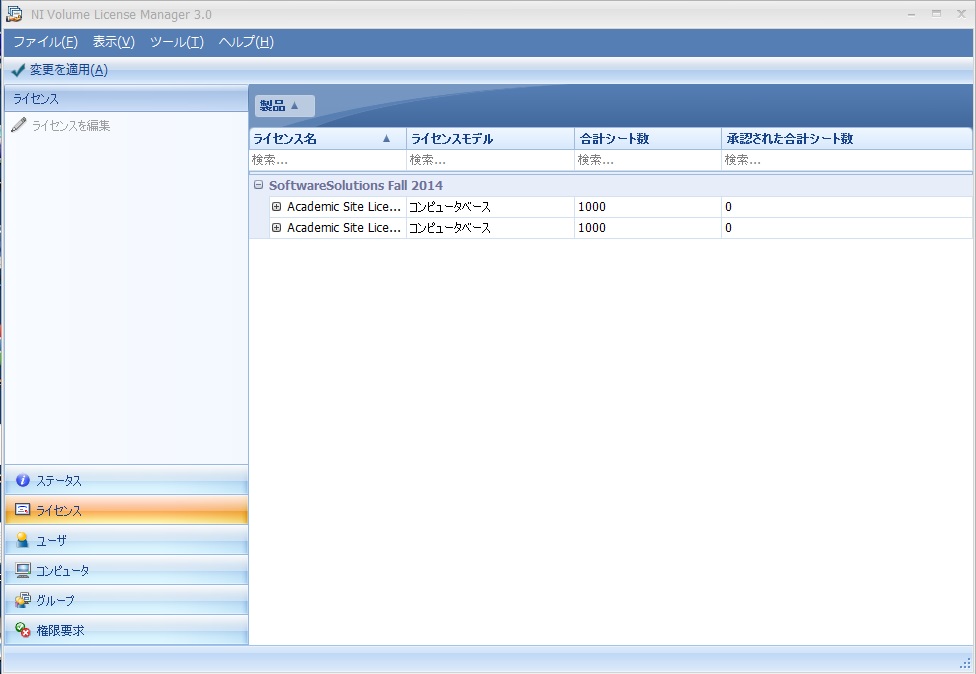
Task: Sort by the ライセンス名 column header
Action: coord(328,139)
